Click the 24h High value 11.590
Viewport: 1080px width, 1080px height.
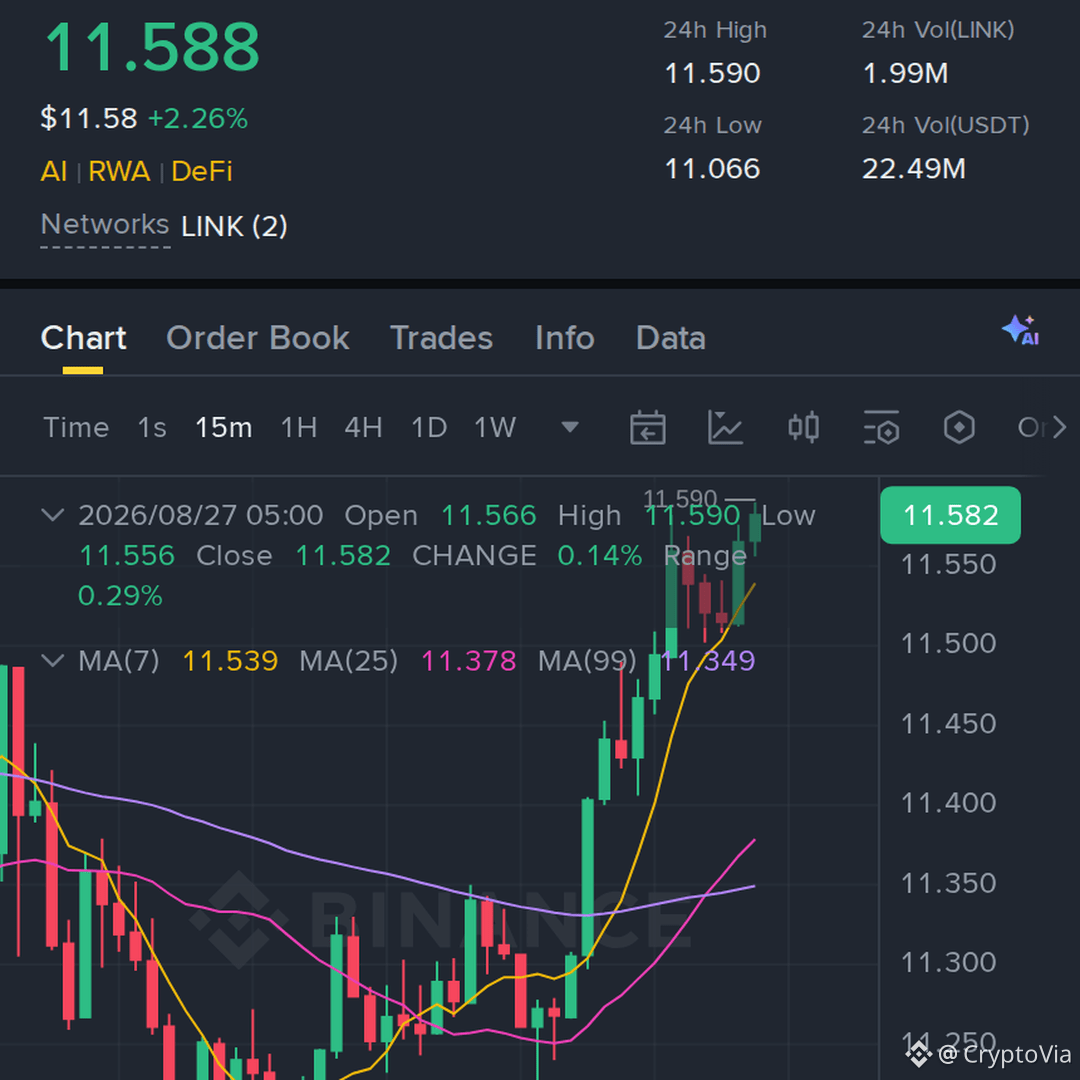coord(712,73)
